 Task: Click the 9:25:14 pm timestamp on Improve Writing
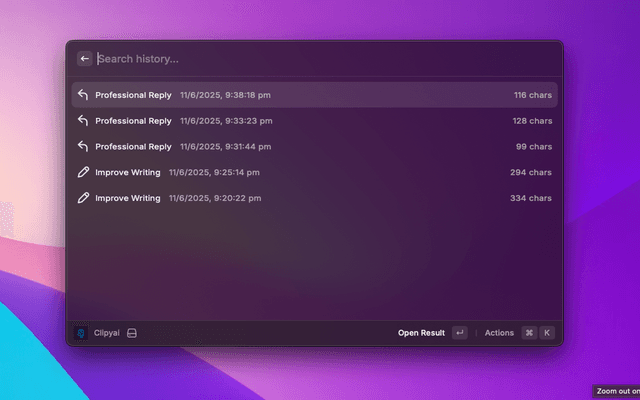point(214,172)
